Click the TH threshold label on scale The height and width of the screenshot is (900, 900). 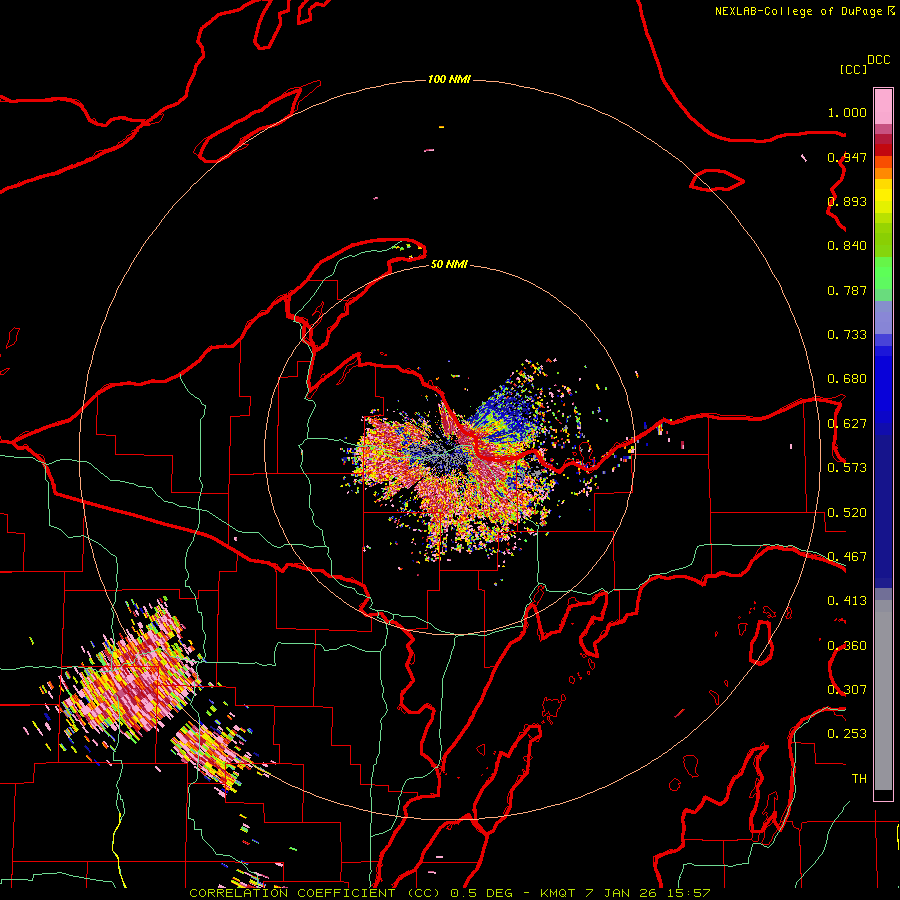coord(859,779)
